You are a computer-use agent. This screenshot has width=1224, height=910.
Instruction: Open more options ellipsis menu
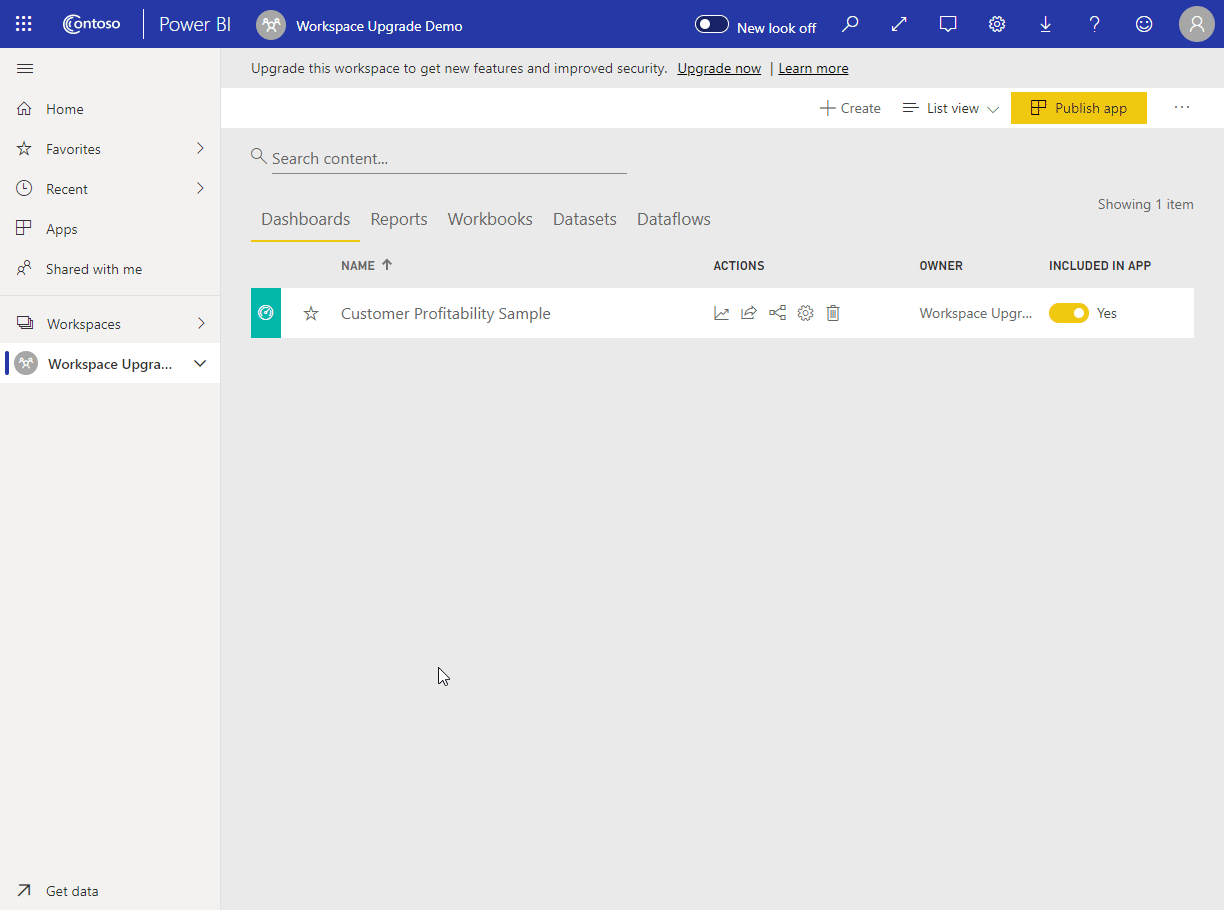pyautogui.click(x=1182, y=107)
